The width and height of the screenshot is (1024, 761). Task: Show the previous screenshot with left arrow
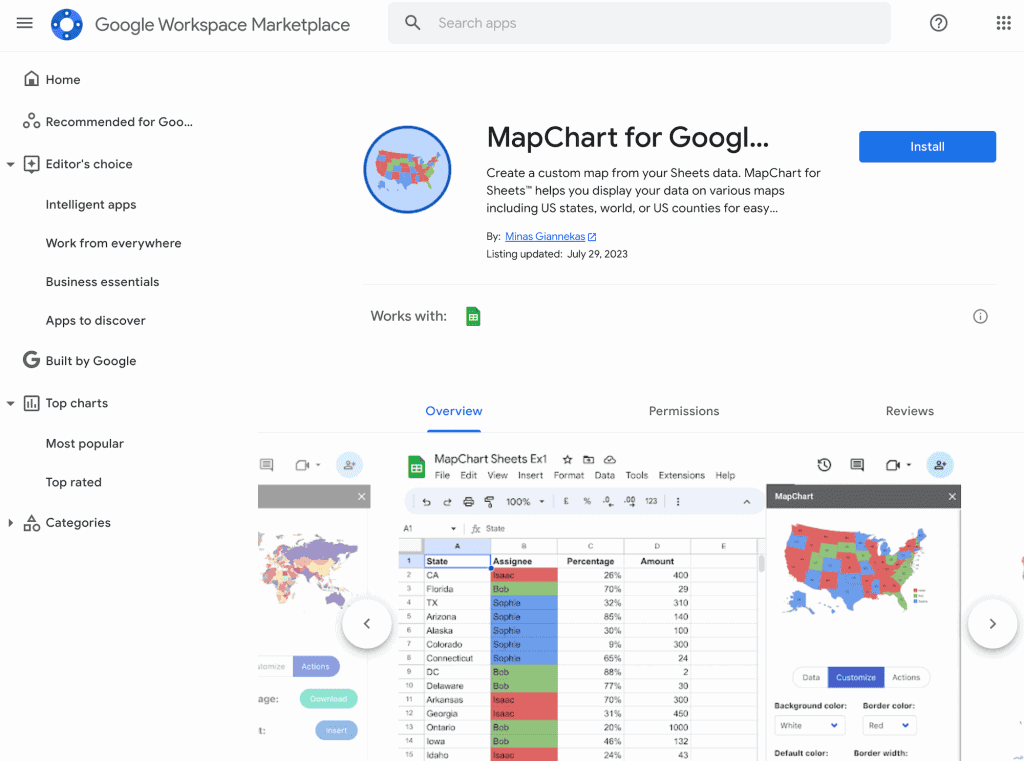click(367, 624)
